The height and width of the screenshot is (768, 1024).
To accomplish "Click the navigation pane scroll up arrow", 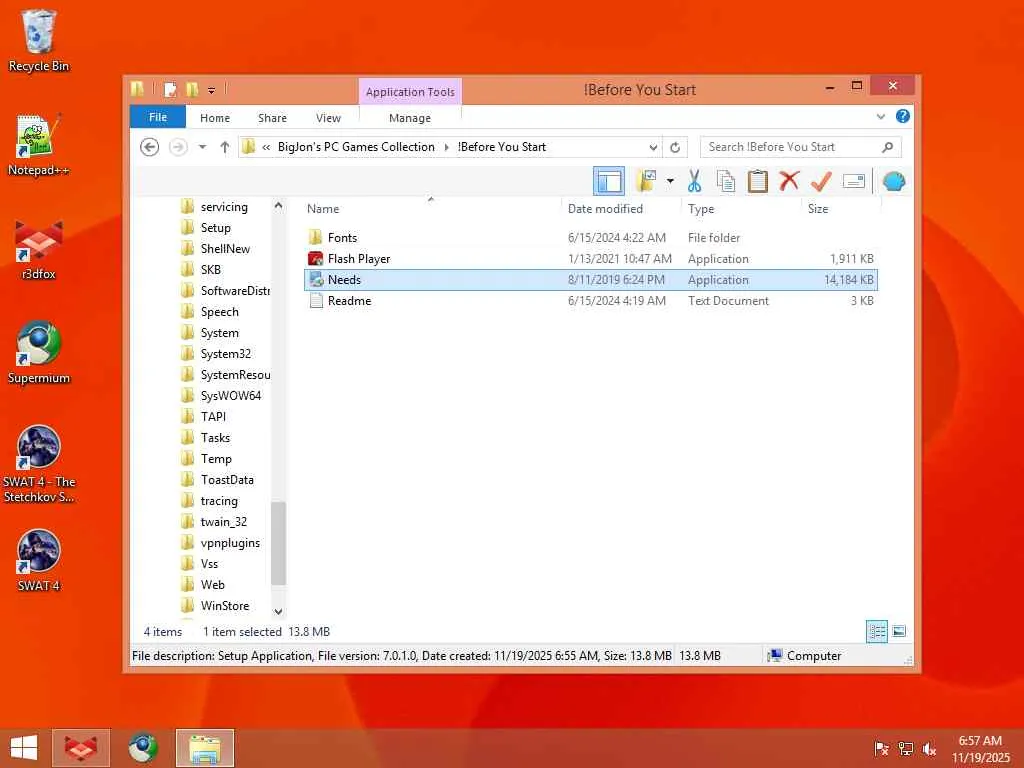I will coord(278,206).
